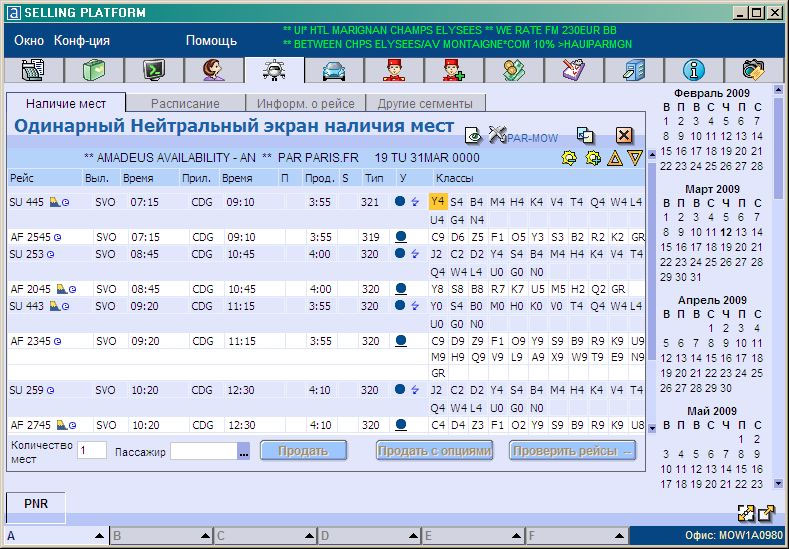Click the yellow sun minus day icon

(x=569, y=159)
